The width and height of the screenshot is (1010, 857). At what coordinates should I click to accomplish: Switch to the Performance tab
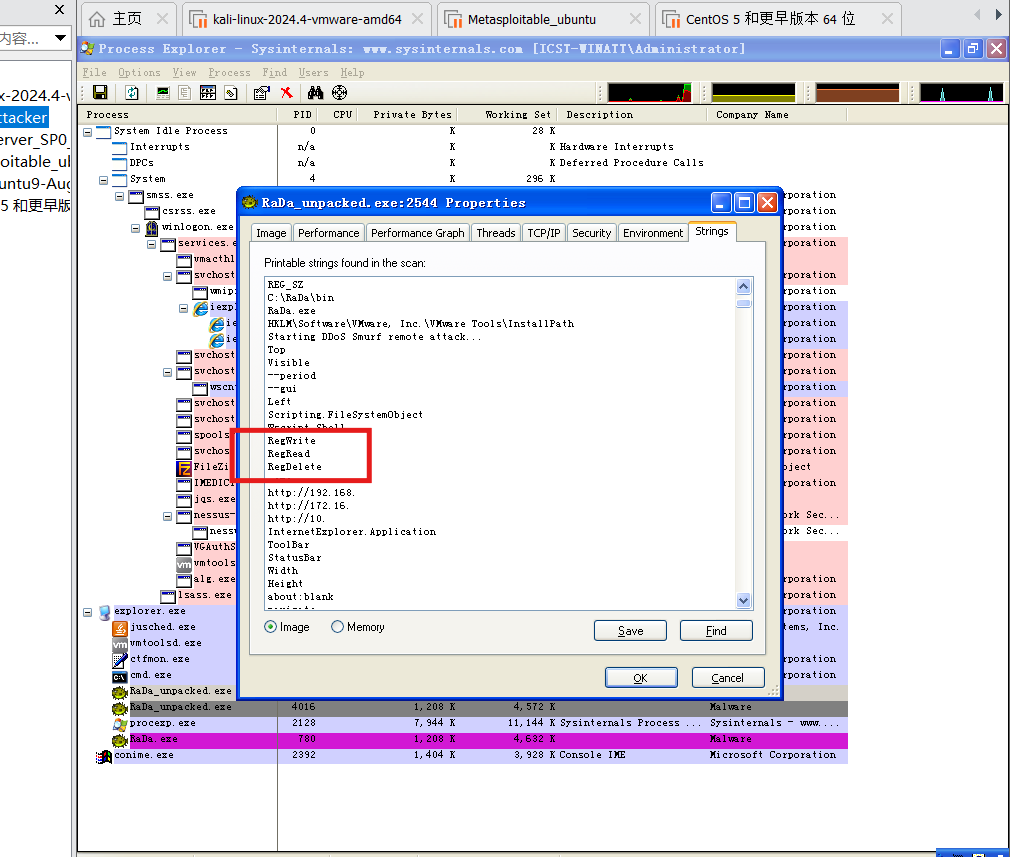coord(329,233)
